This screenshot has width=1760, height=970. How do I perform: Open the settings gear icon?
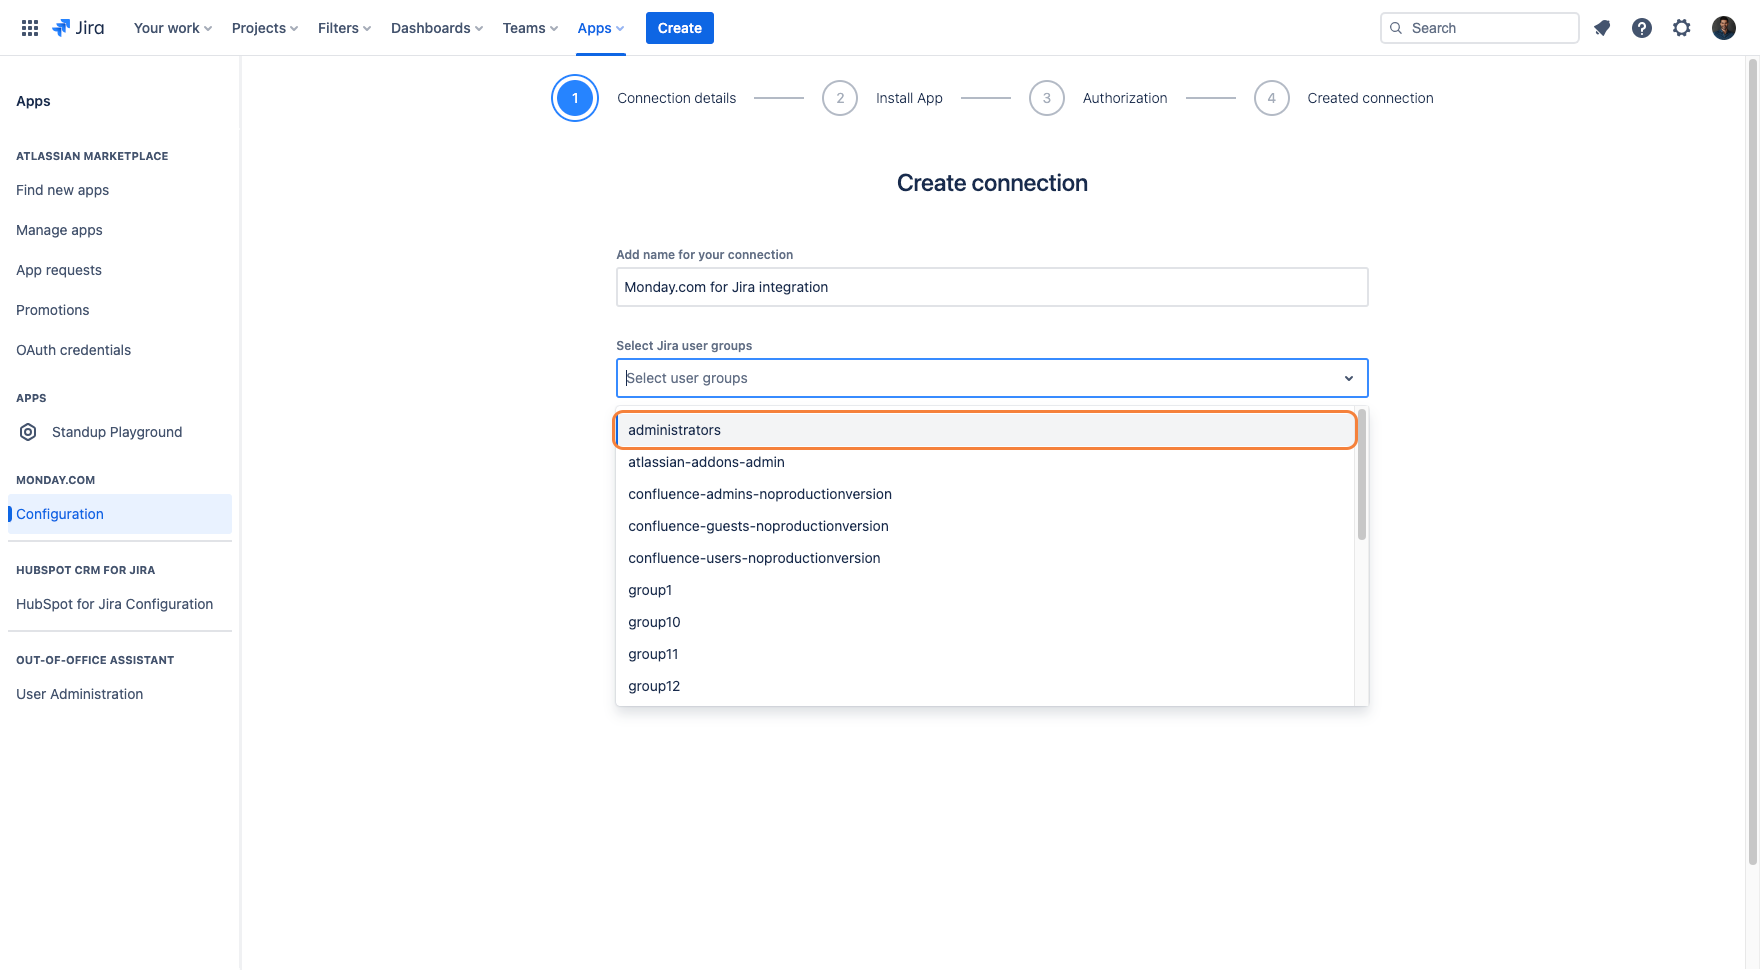coord(1682,28)
